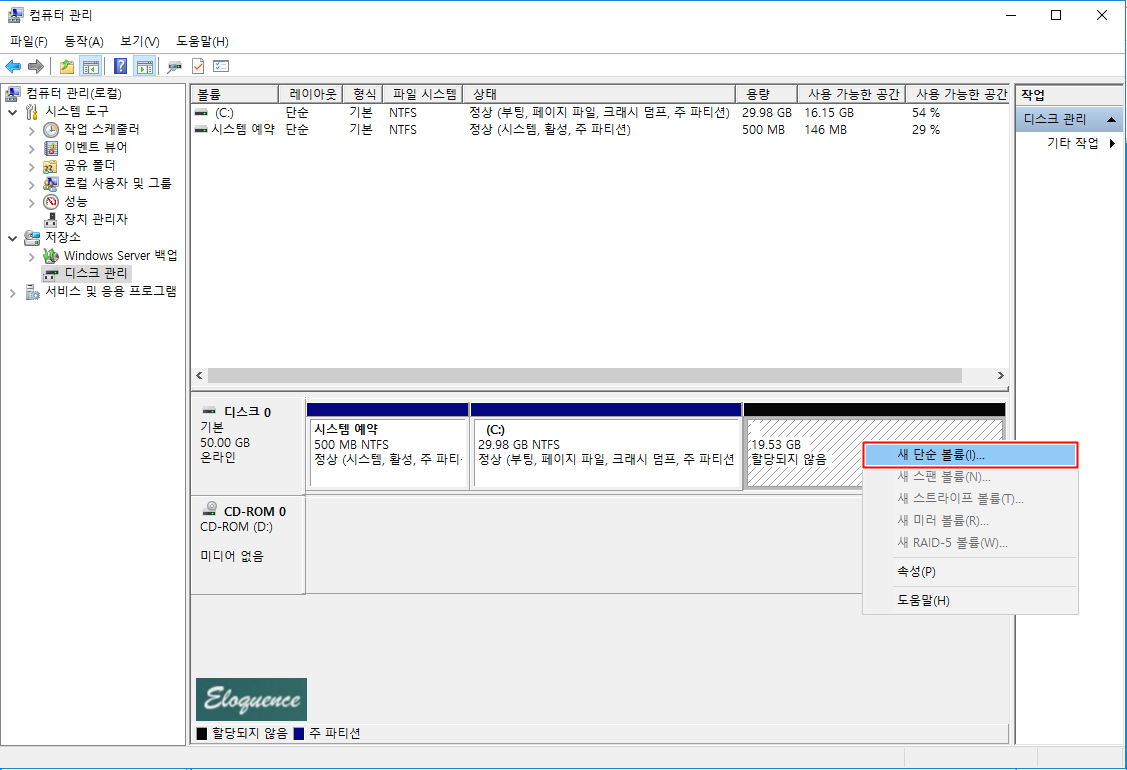
Task: Click the 저장소 storage icon in the tree
Action: click(x=32, y=237)
